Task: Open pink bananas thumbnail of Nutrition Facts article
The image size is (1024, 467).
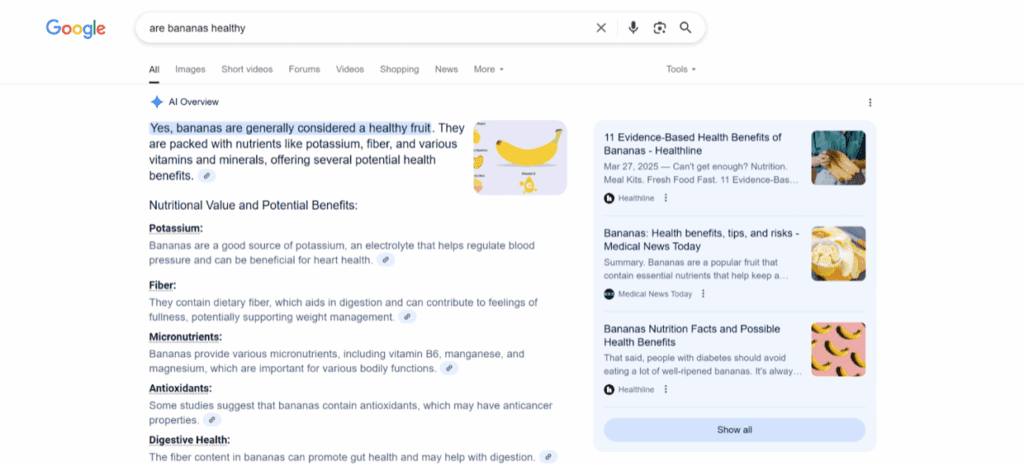Action: (x=839, y=349)
